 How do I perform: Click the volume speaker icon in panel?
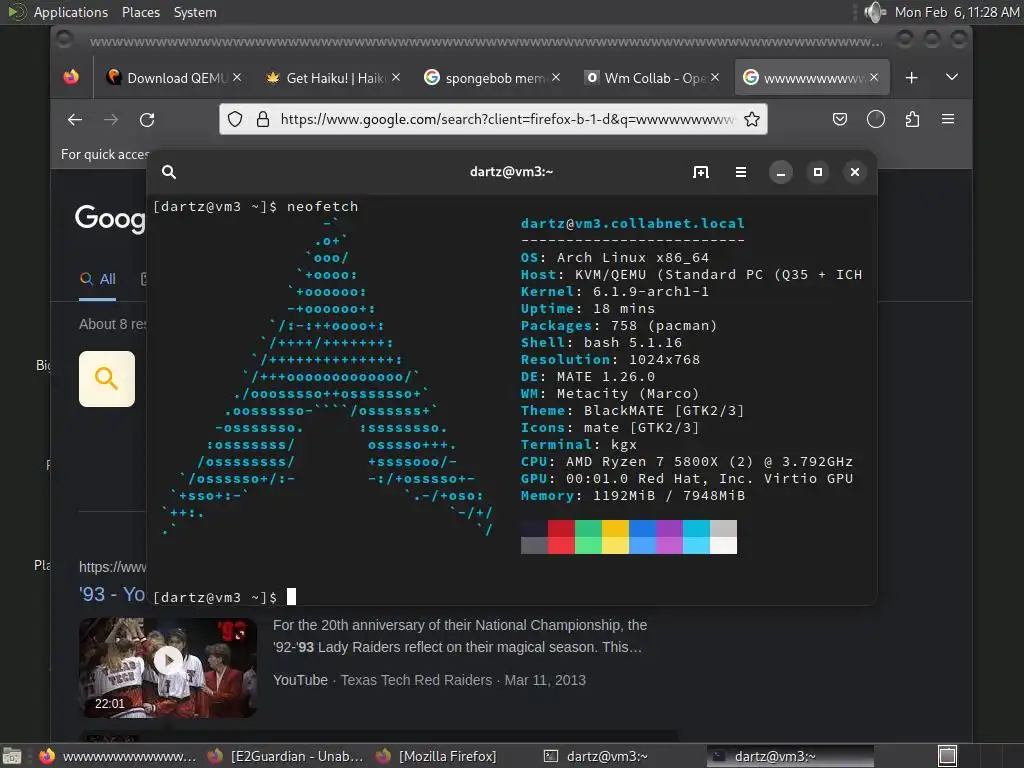[874, 12]
